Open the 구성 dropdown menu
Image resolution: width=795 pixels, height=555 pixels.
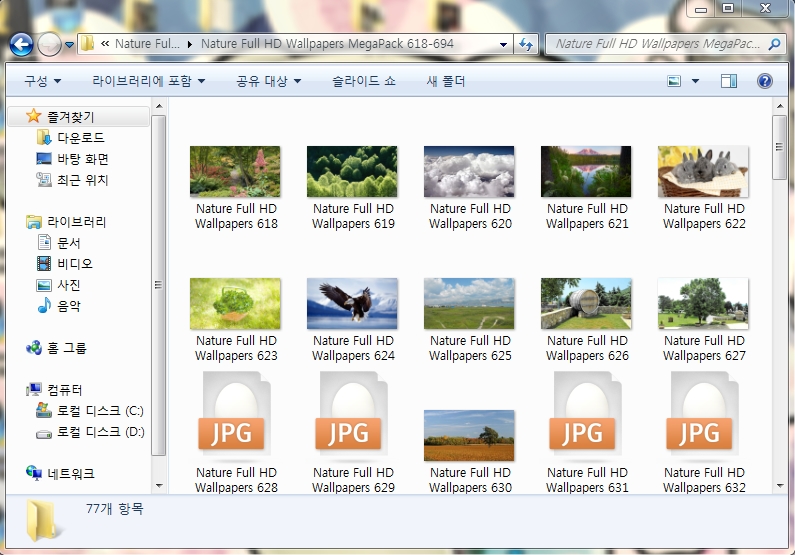pyautogui.click(x=42, y=81)
